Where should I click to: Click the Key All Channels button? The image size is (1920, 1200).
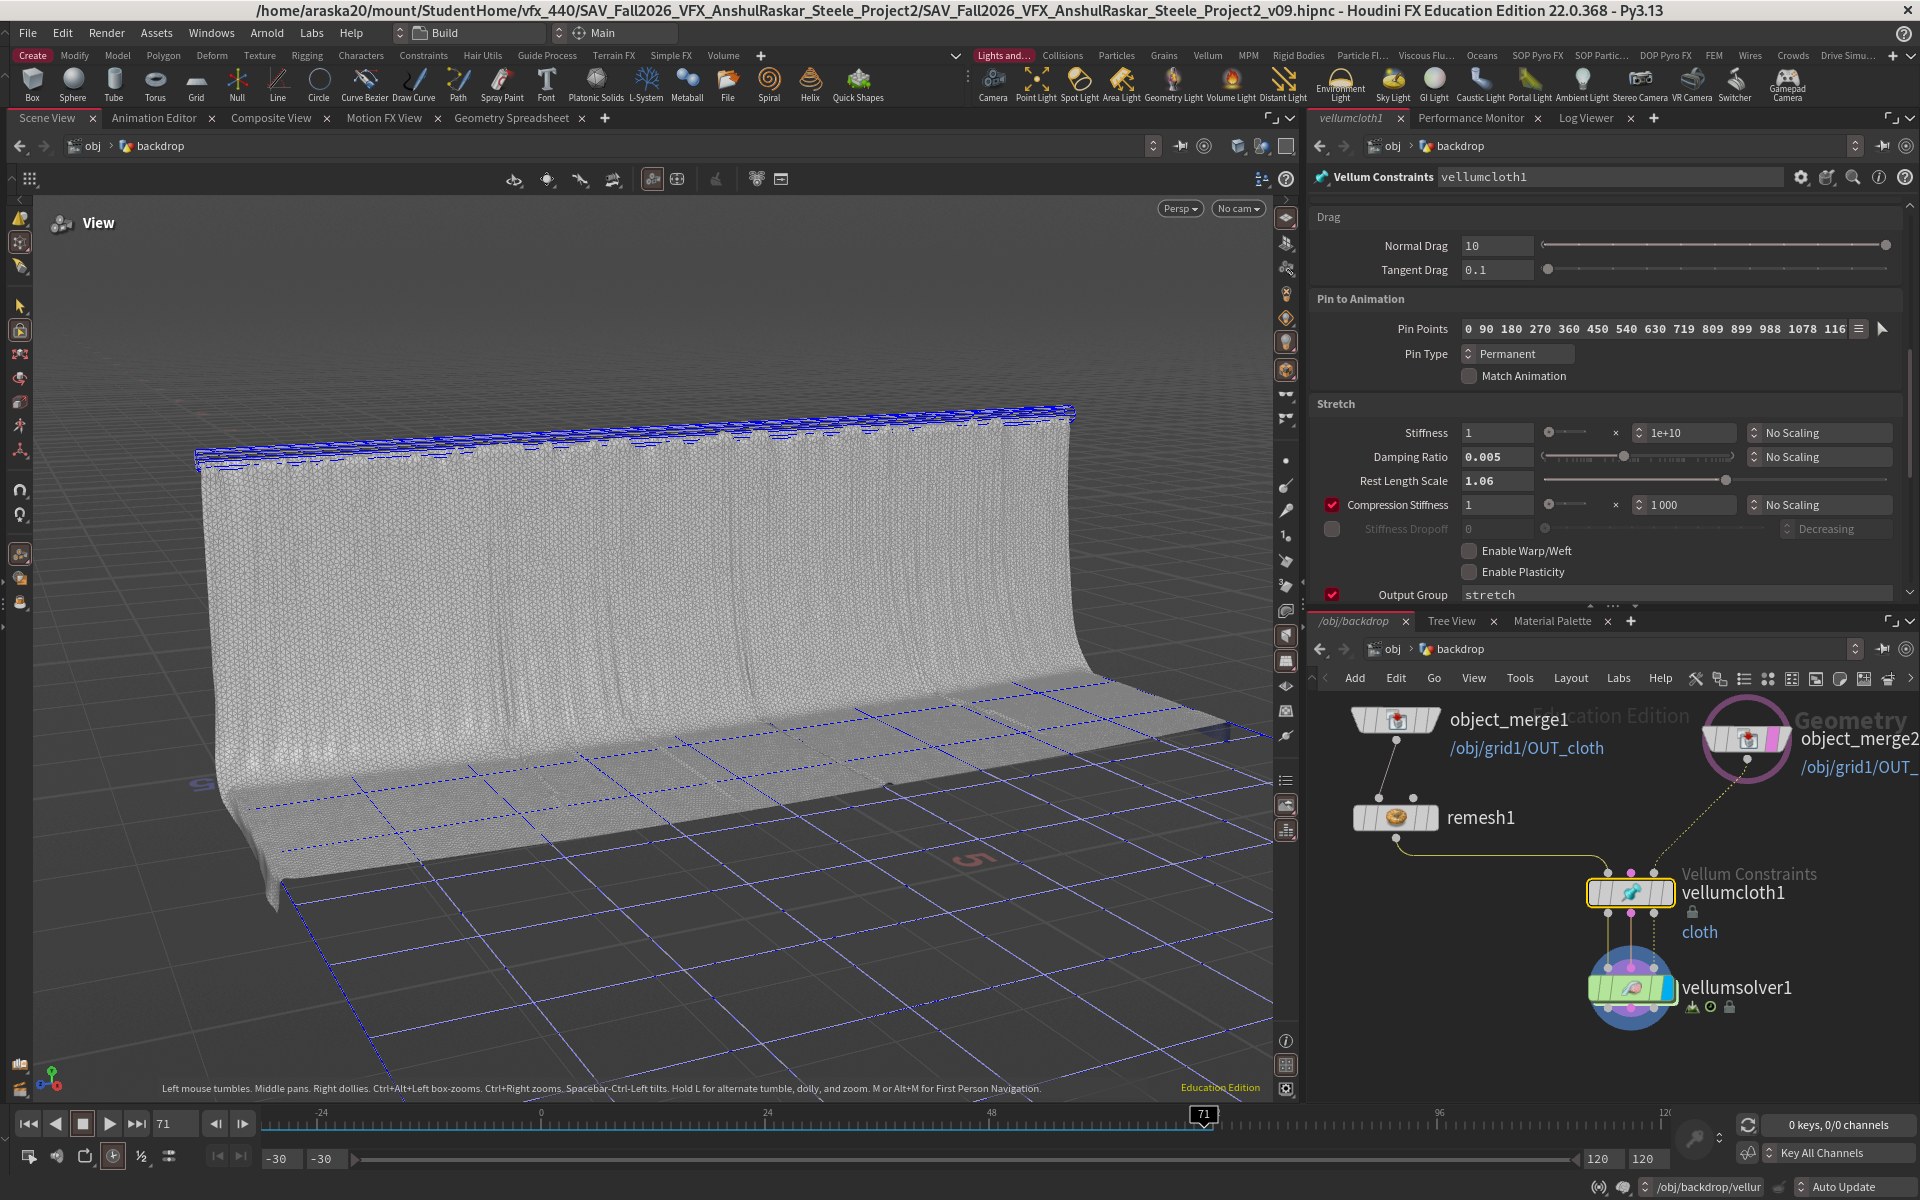(x=1838, y=1153)
